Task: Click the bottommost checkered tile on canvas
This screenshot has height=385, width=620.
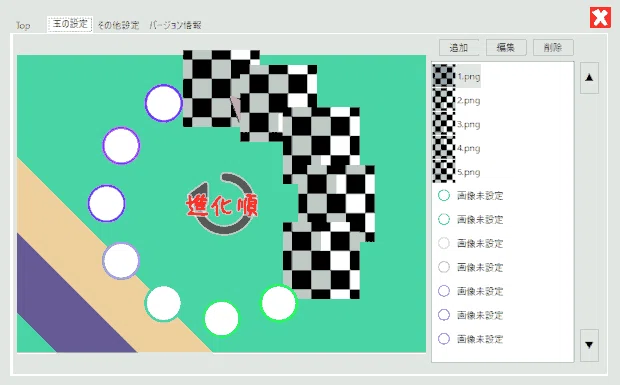Action: coord(321,260)
